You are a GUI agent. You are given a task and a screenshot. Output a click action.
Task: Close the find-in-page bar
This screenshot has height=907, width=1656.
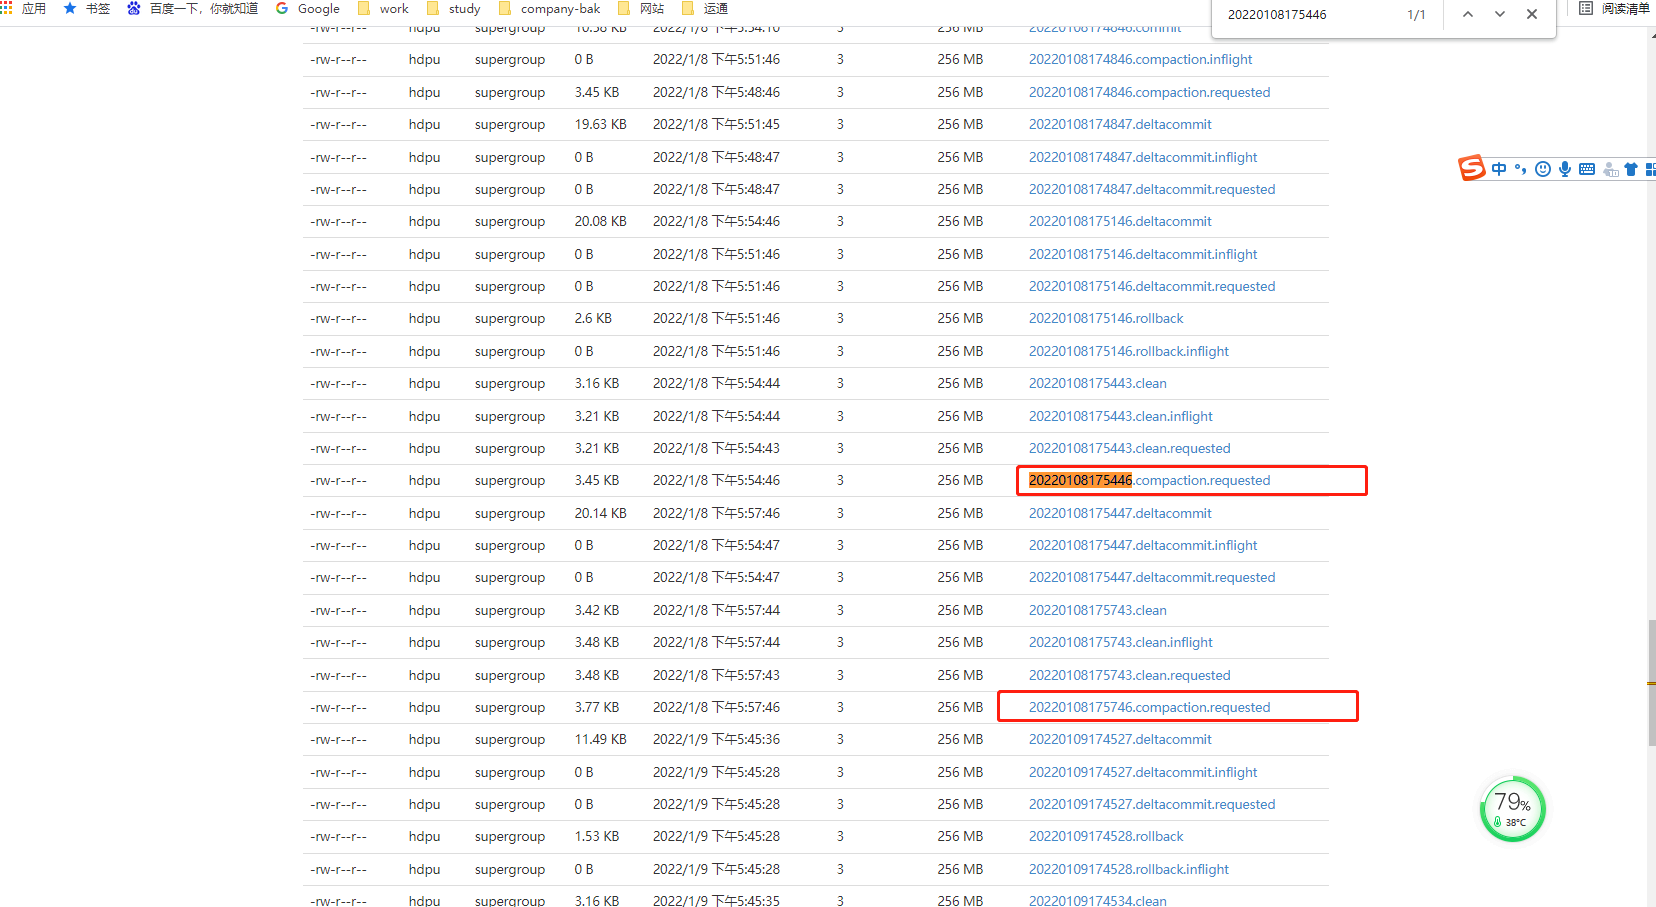point(1532,14)
